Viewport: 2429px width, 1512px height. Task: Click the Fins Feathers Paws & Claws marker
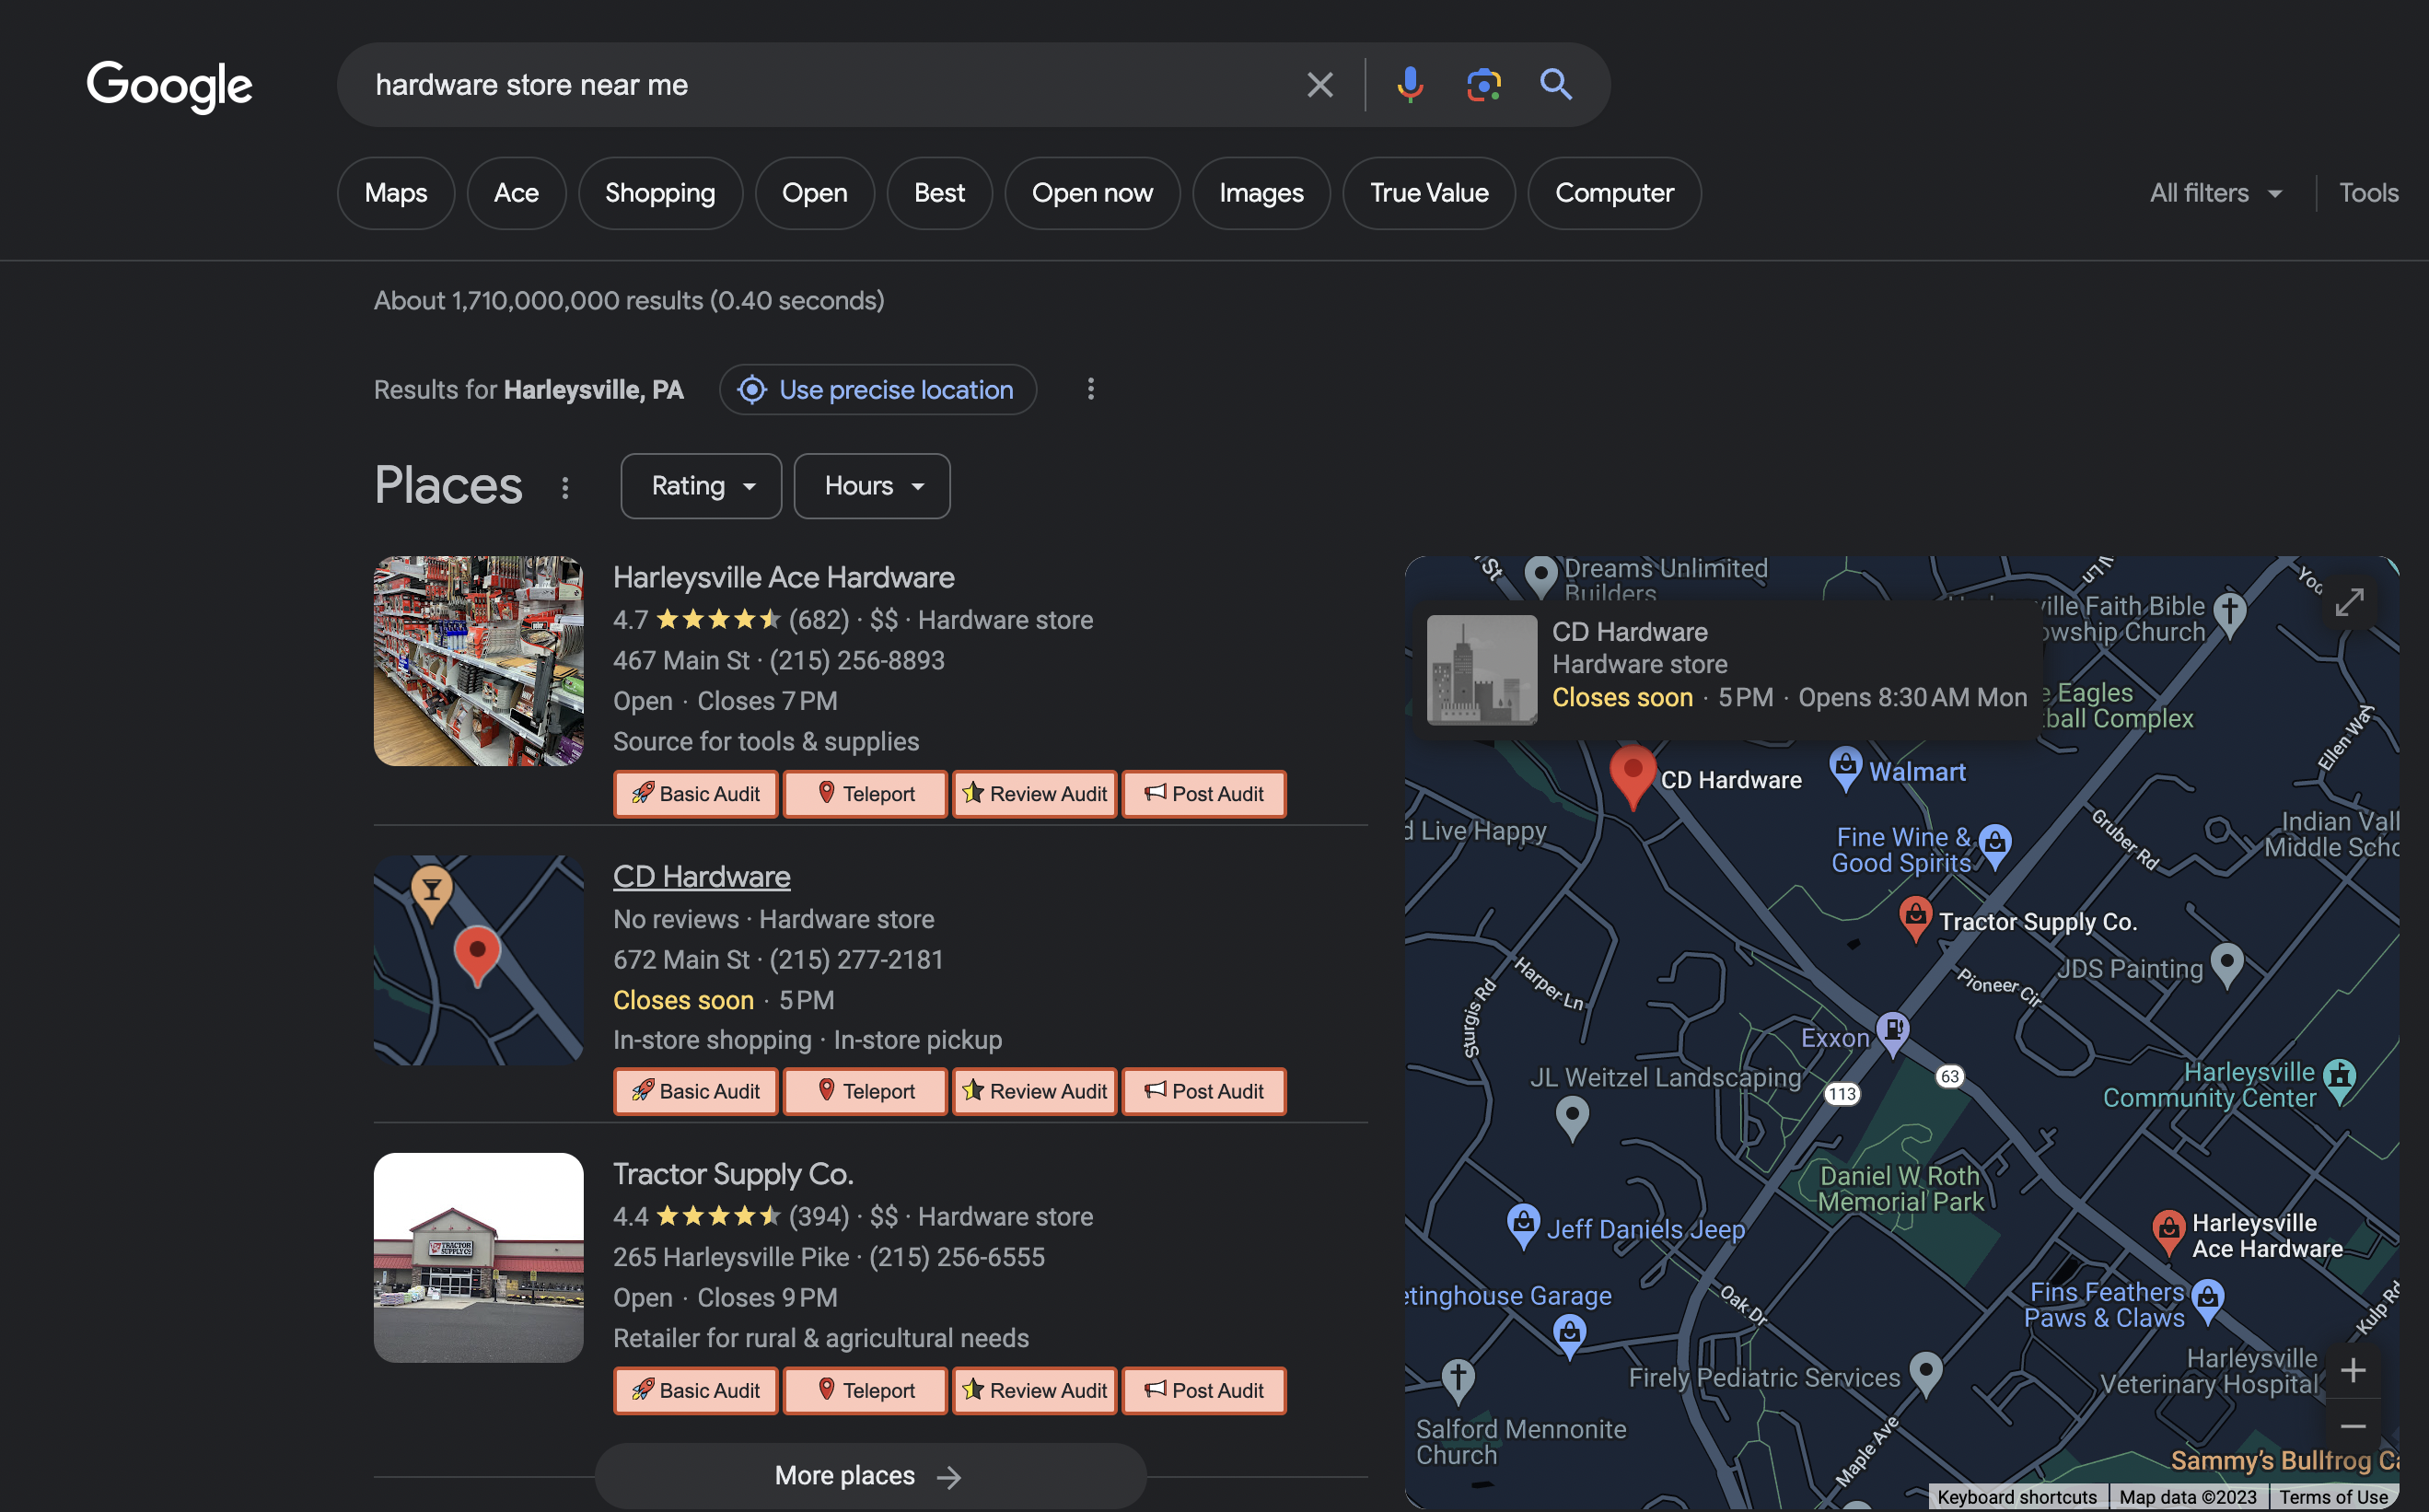2207,1301
